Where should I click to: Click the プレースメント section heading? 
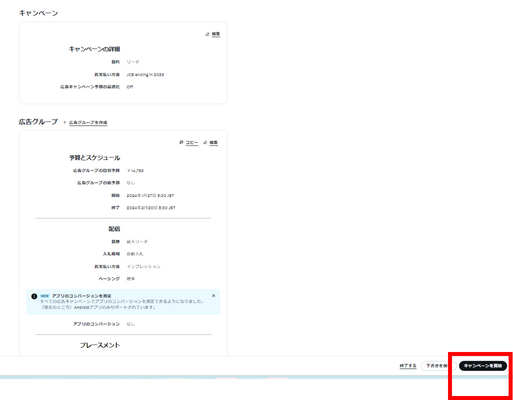coord(100,345)
